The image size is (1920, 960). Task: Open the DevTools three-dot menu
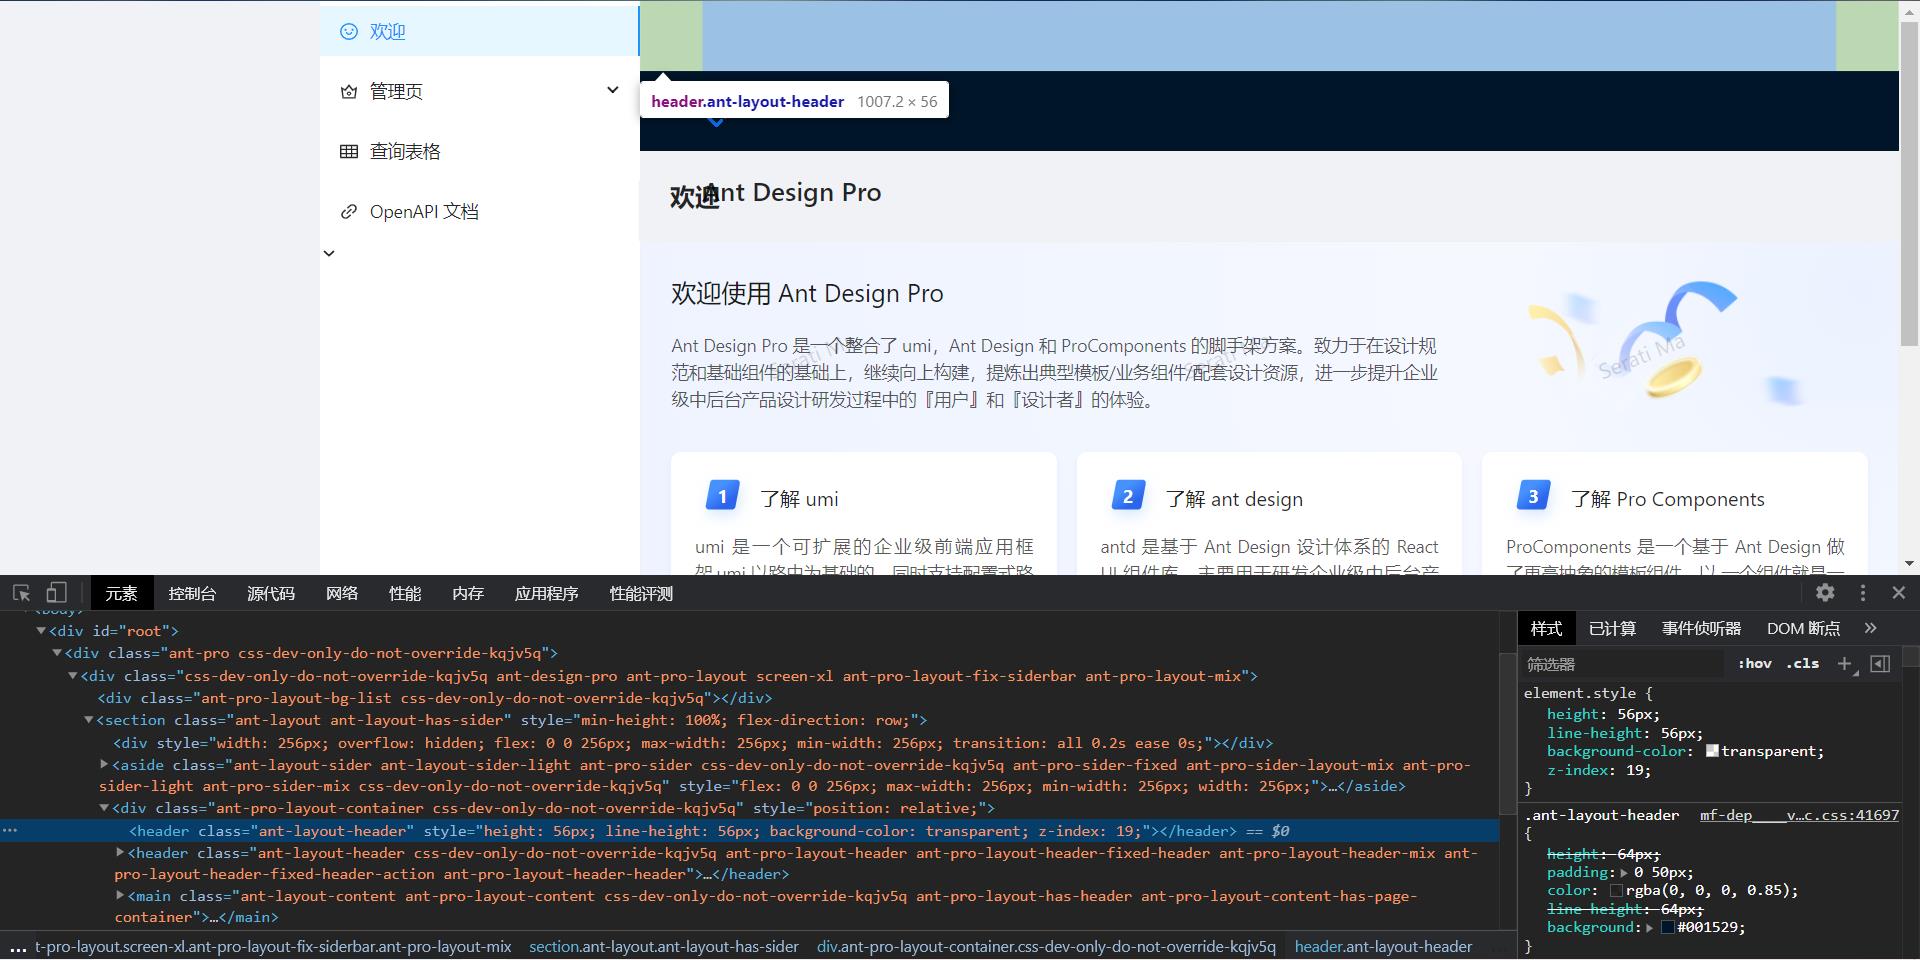click(1862, 592)
